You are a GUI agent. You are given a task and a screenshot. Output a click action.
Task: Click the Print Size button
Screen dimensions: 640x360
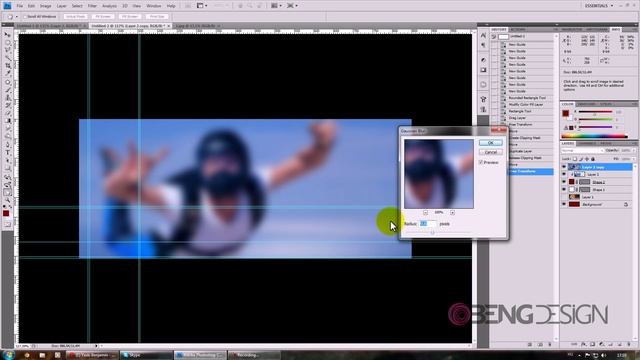157,17
